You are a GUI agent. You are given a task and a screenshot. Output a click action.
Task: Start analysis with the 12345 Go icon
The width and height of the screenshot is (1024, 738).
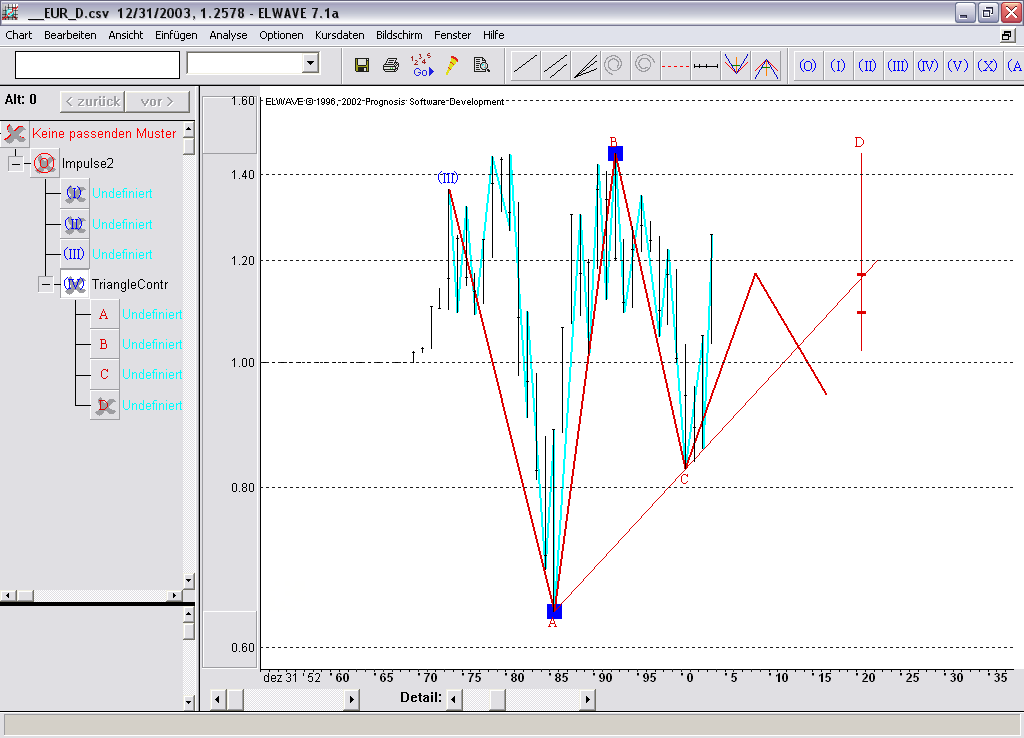click(x=421, y=65)
